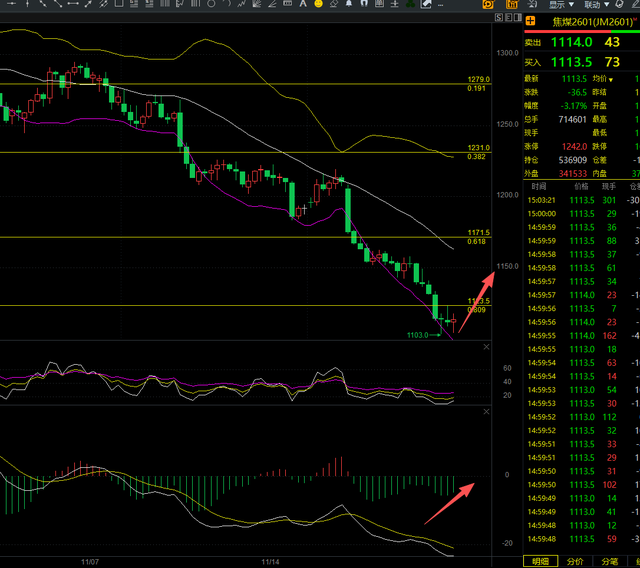Click the 总手 value 714601
640x568 pixels.
[572, 120]
